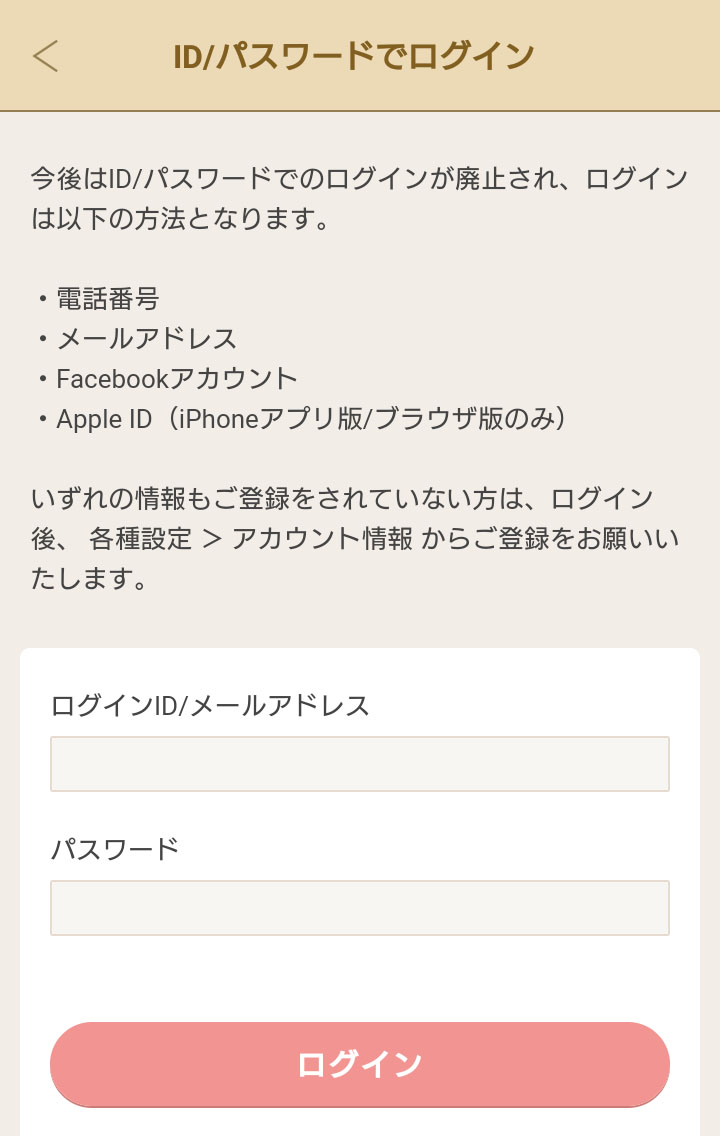Click the ID/パスワードでログイン header title
Image resolution: width=720 pixels, height=1136 pixels.
(353, 57)
